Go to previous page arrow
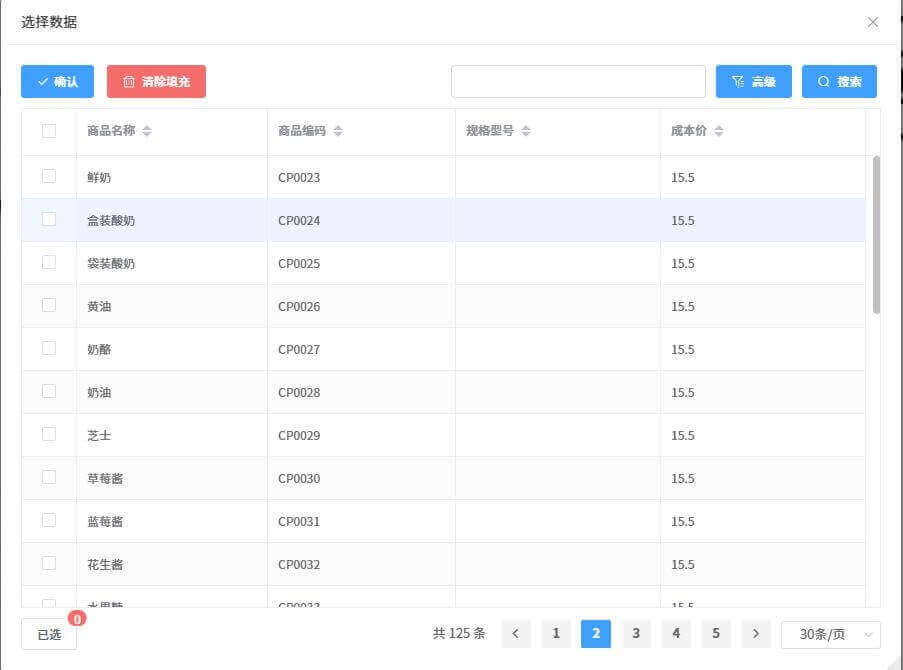The height and width of the screenshot is (670, 903). click(515, 634)
